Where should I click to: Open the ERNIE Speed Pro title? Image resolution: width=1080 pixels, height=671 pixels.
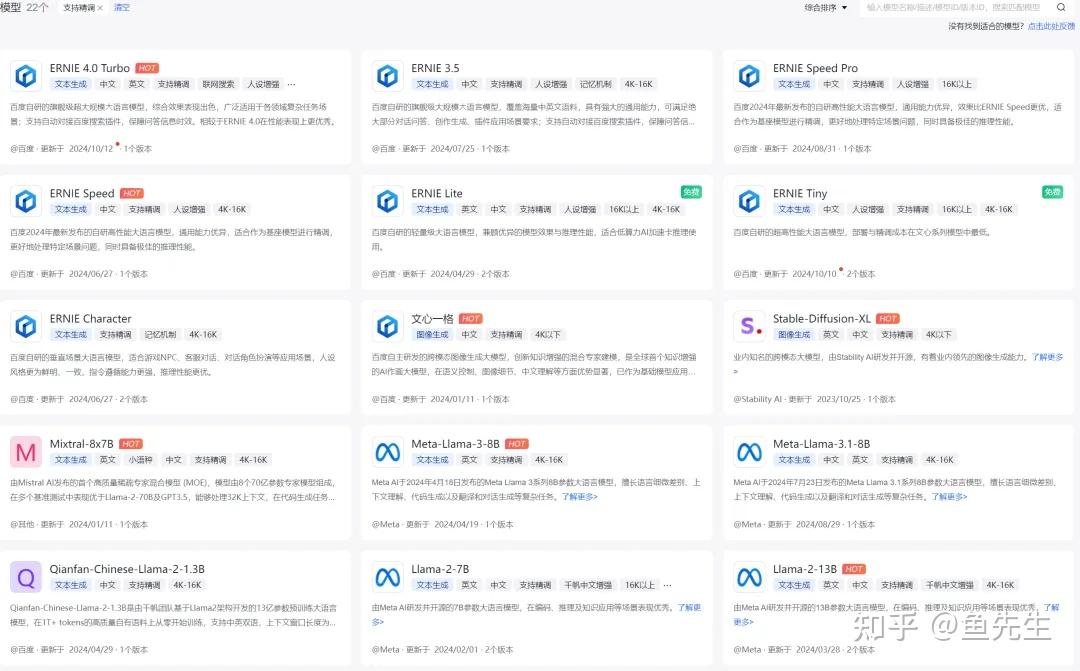tap(816, 68)
